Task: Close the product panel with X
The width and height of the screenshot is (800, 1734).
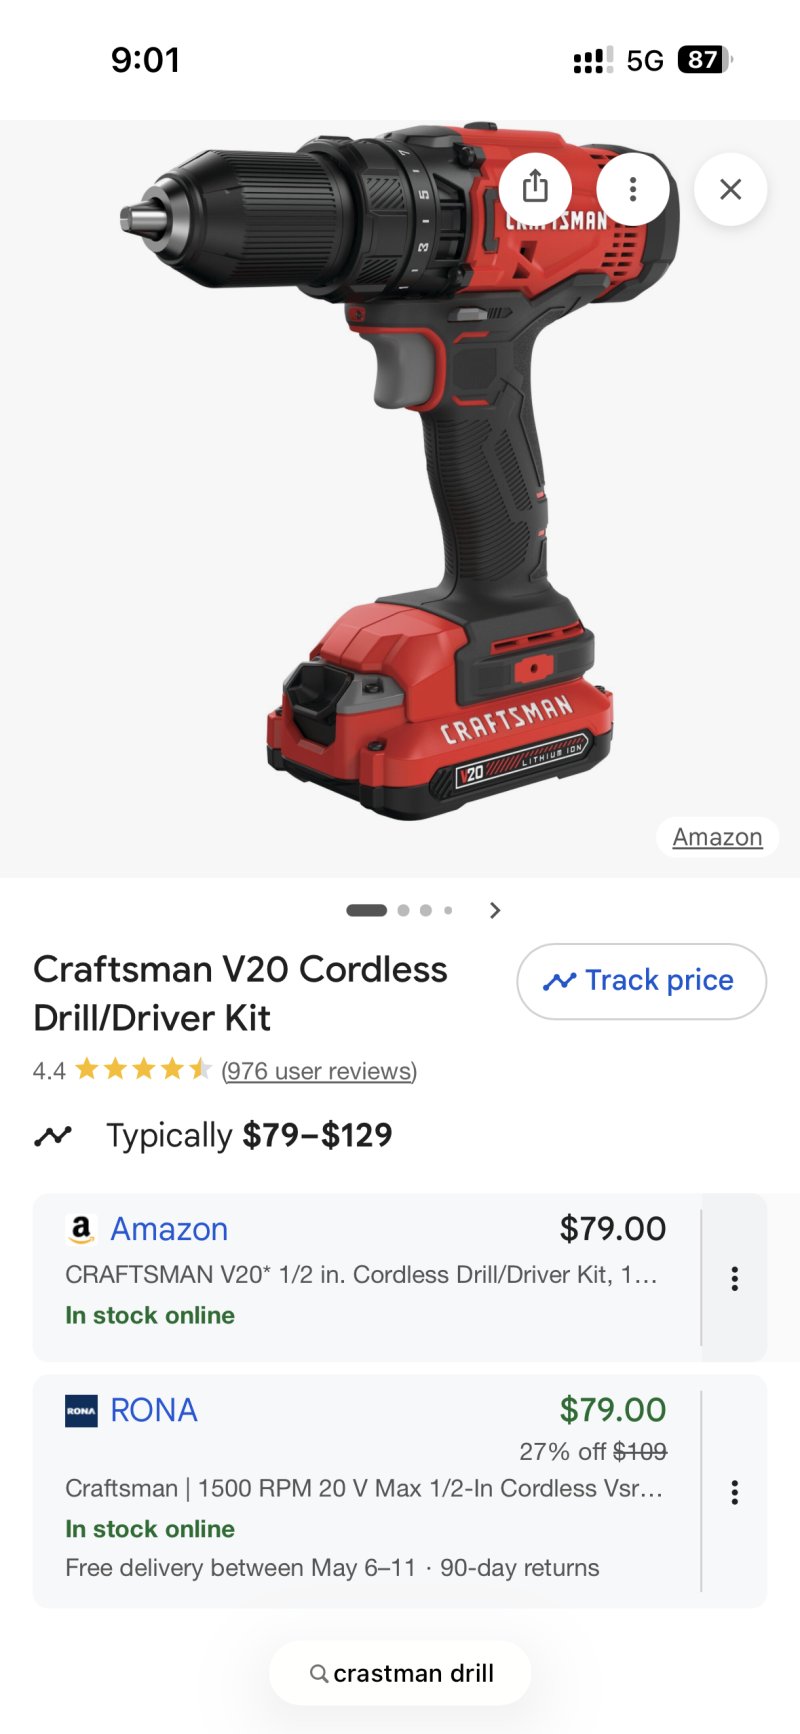Action: coord(731,189)
